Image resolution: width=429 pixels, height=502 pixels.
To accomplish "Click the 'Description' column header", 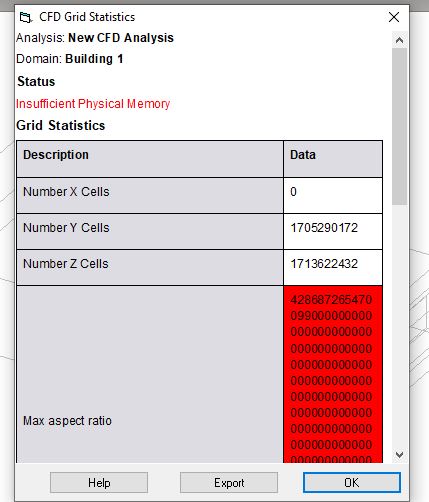I will 150,159.
